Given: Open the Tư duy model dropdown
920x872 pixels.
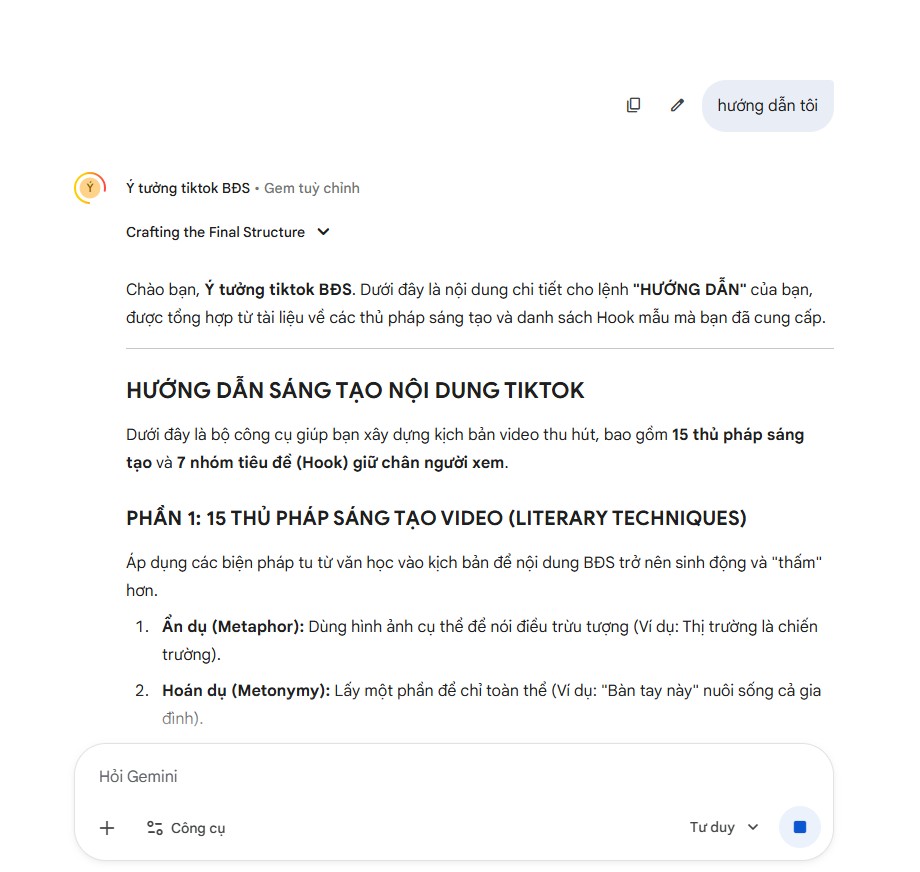Looking at the screenshot, I should click(x=724, y=827).
